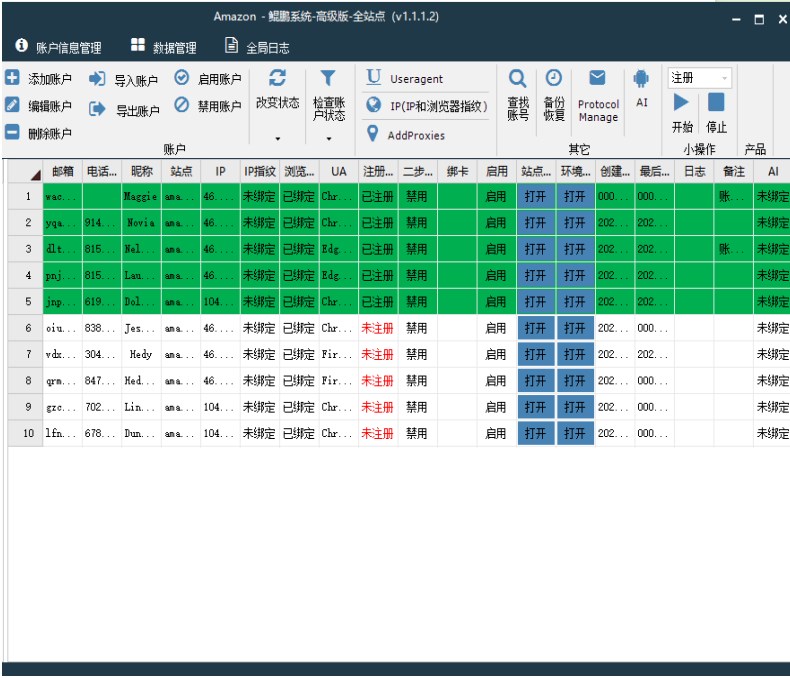This screenshot has width=790, height=678.
Task: Click the 全局日志 document icon
Action: pyautogui.click(x=231, y=45)
